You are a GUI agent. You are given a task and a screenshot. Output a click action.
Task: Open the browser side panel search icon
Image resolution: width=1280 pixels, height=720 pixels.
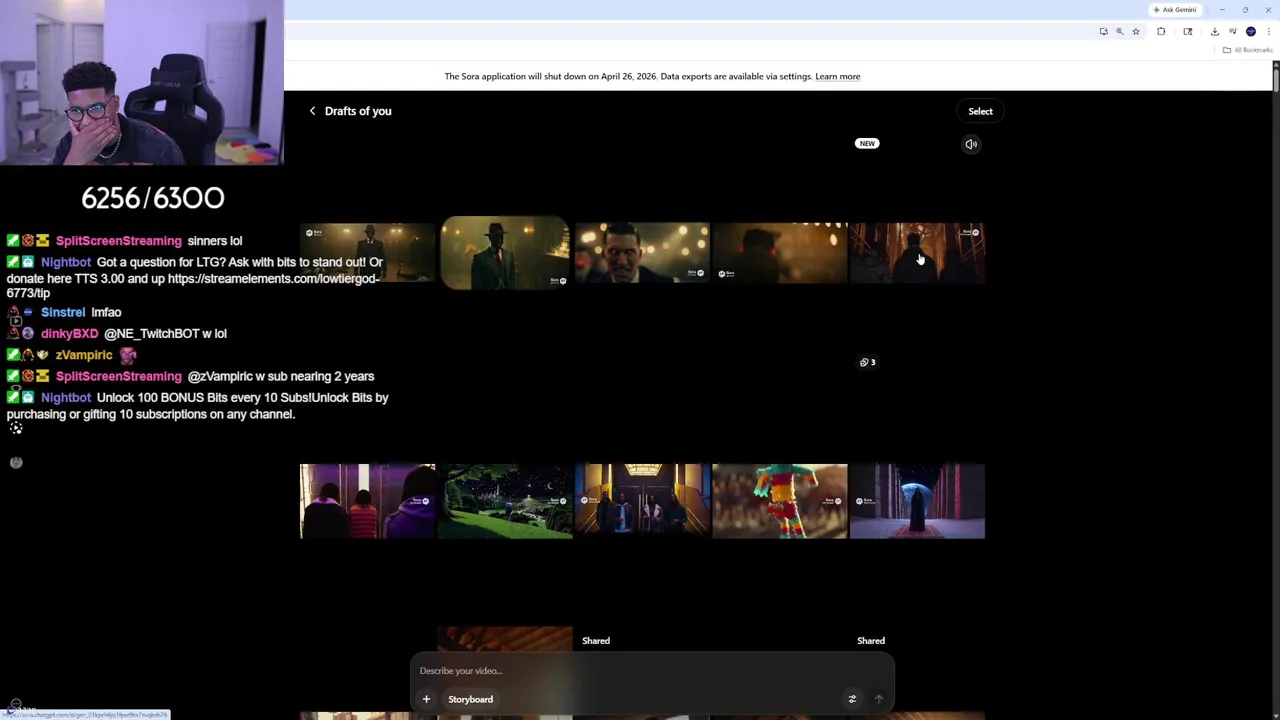(x=1188, y=32)
